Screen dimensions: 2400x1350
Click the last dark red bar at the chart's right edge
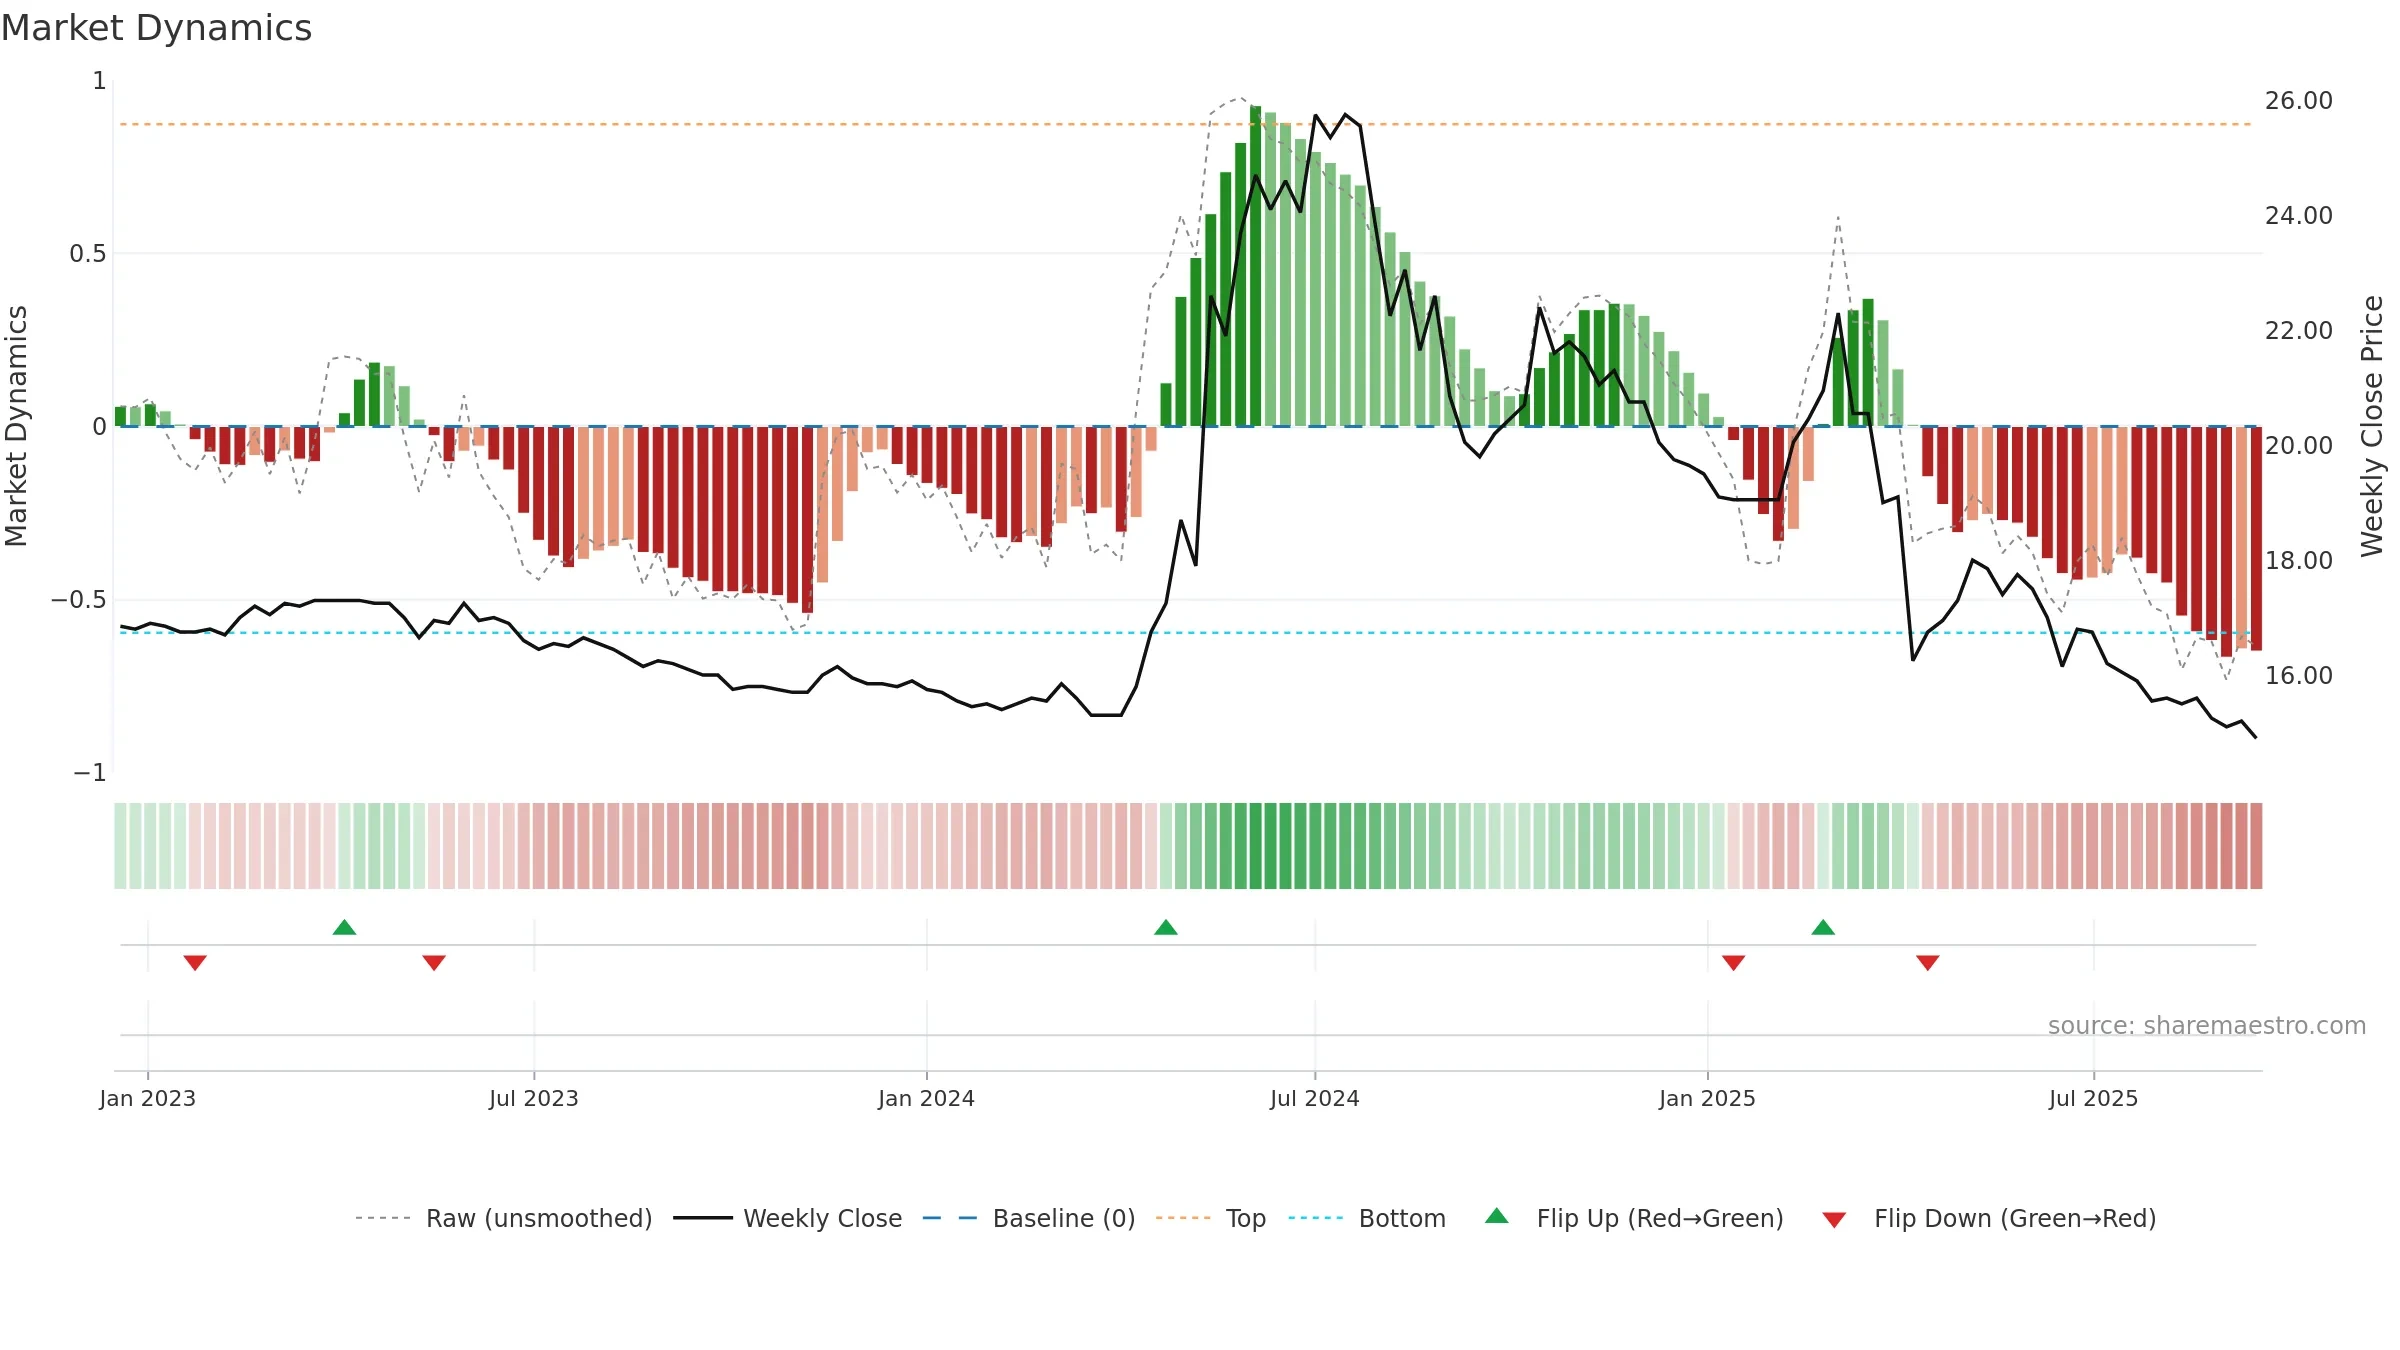coord(2257,538)
